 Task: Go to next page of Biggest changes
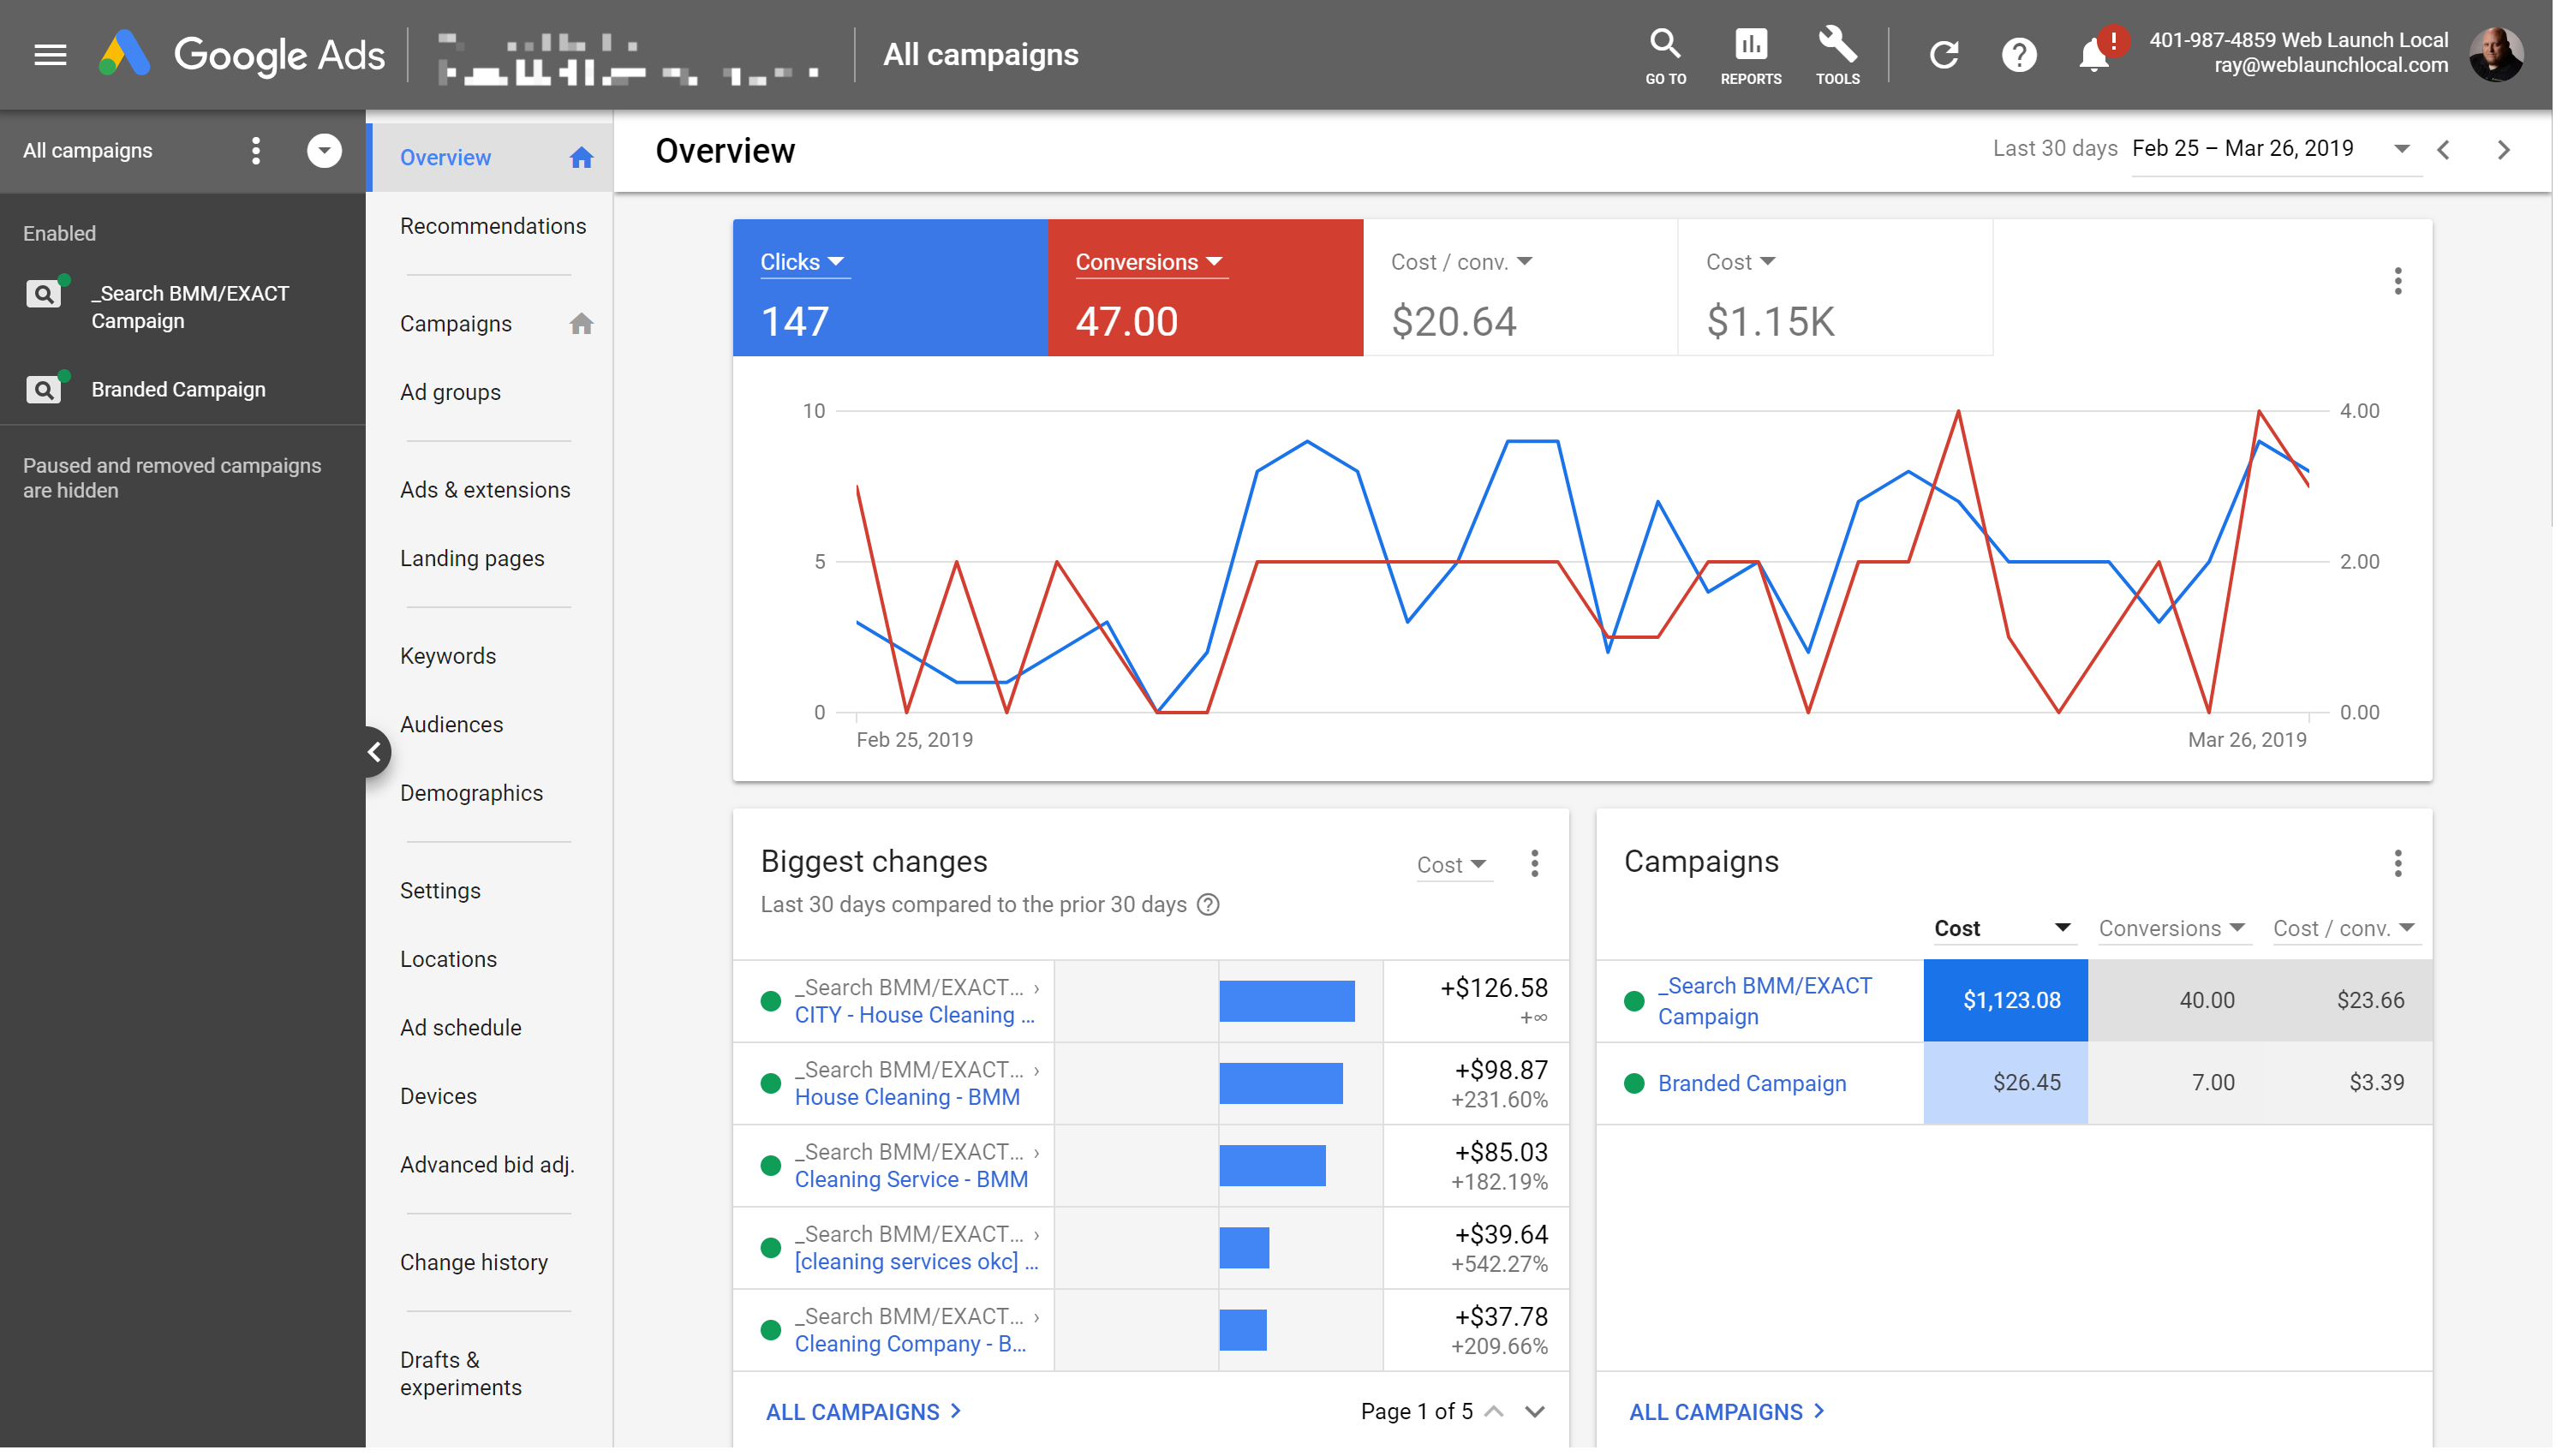(1534, 1411)
